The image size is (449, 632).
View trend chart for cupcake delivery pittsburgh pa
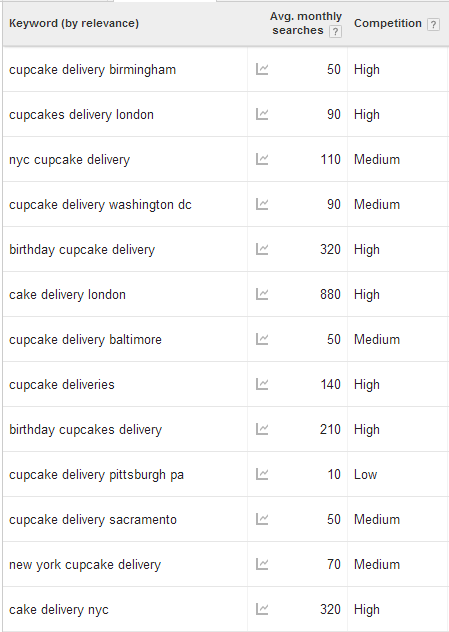click(x=262, y=474)
